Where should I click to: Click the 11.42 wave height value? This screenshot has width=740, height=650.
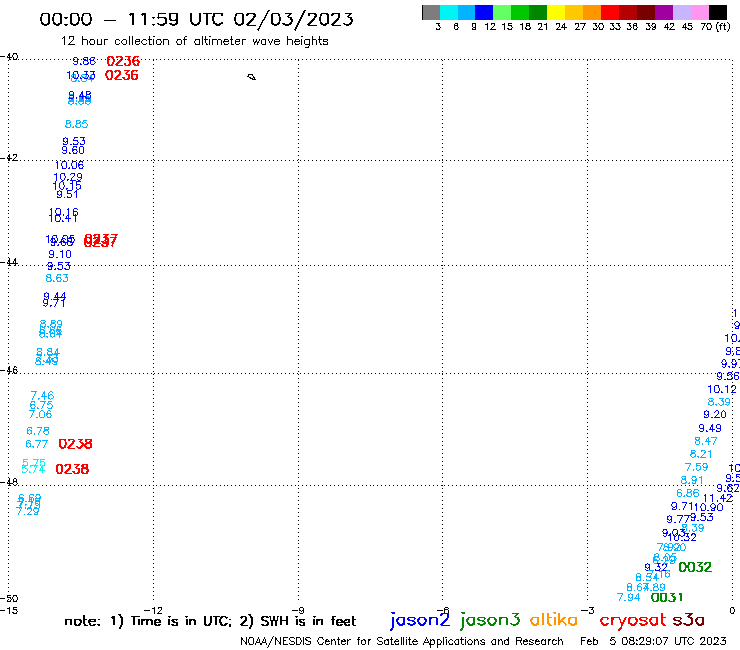(718, 498)
